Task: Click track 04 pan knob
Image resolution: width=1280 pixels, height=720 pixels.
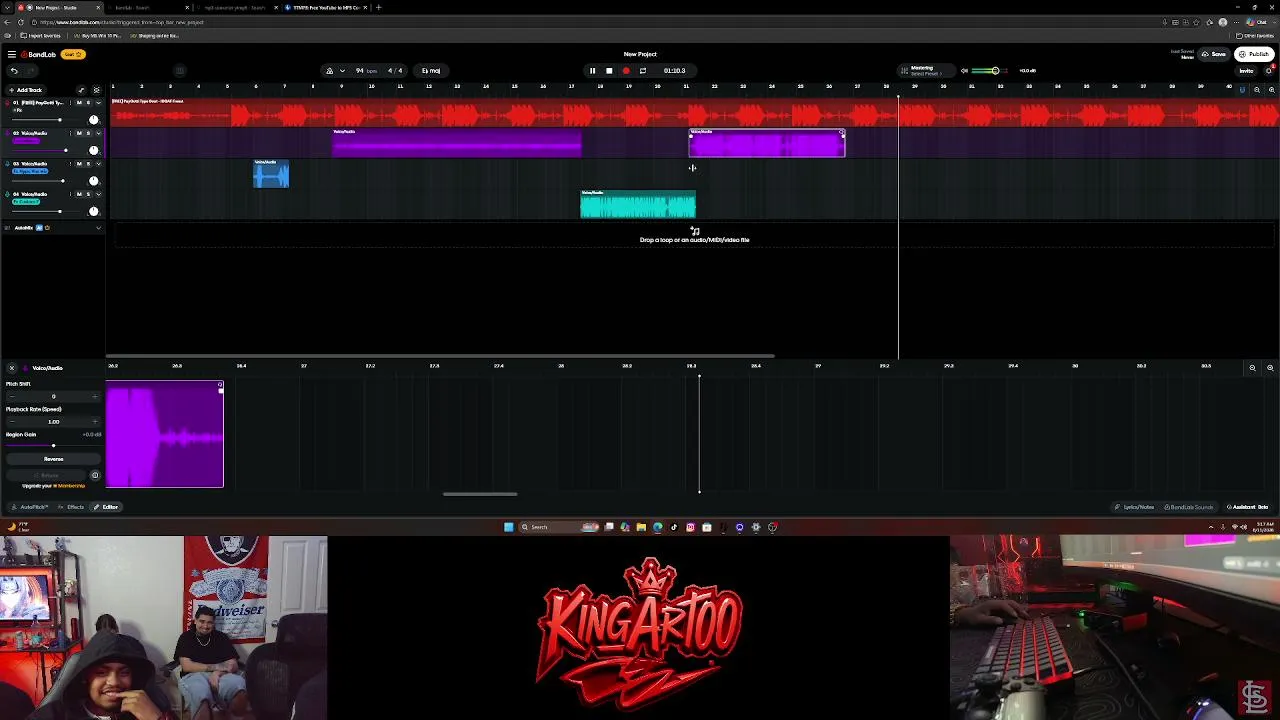Action: 94,211
